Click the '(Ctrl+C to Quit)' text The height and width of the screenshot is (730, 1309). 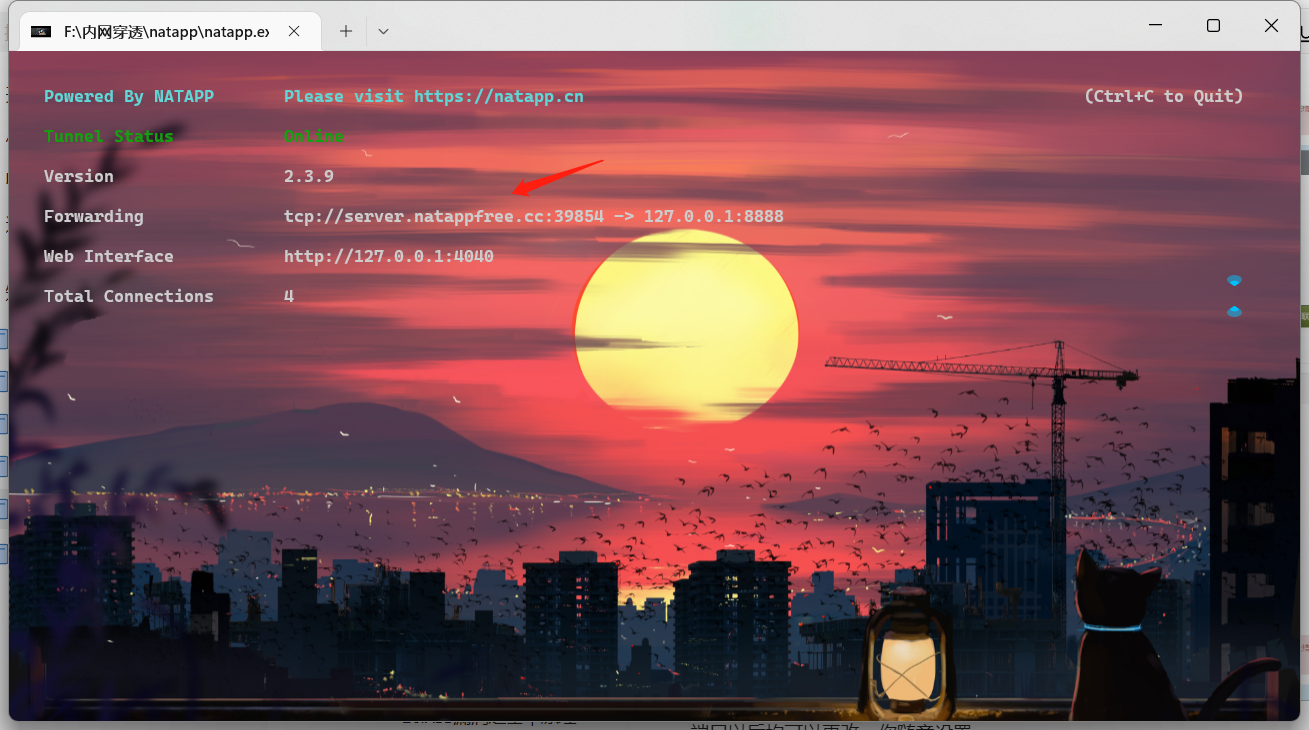[x=1164, y=96]
